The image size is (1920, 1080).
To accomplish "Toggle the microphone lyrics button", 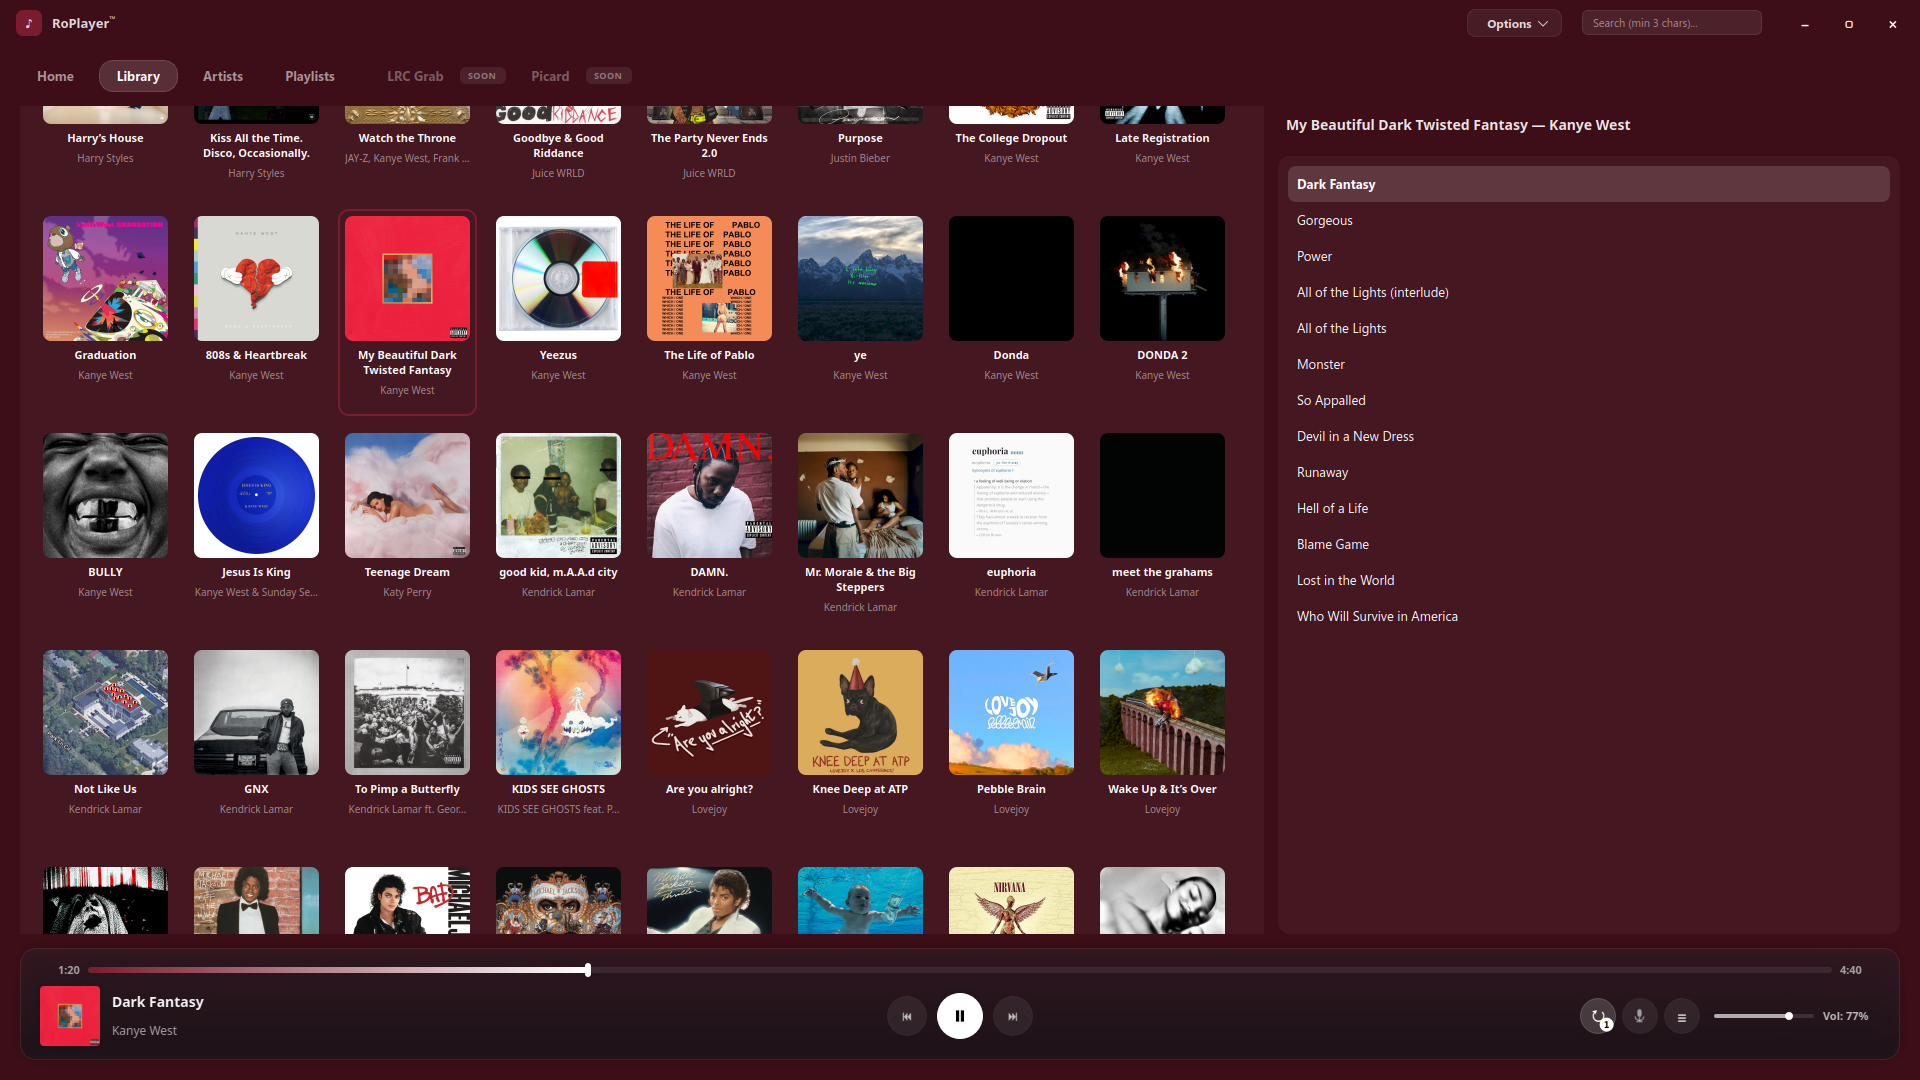I will (x=1640, y=1016).
